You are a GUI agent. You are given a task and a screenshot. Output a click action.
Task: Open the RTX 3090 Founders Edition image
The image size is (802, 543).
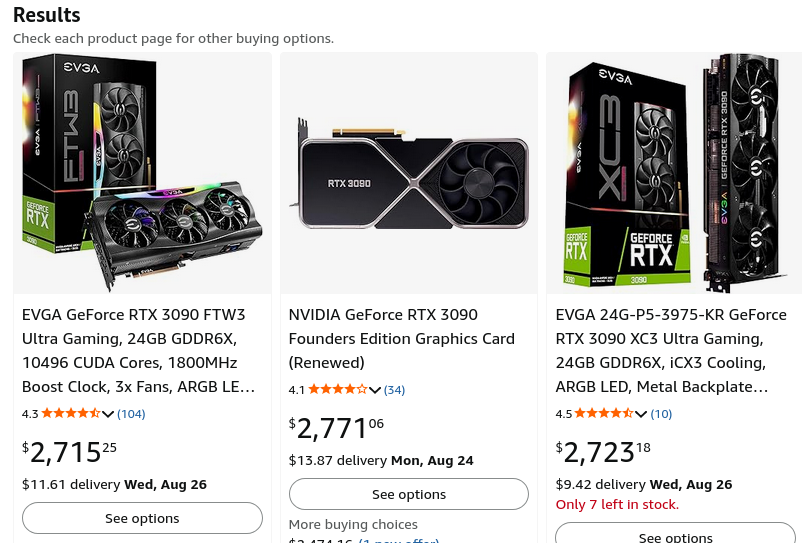point(409,173)
